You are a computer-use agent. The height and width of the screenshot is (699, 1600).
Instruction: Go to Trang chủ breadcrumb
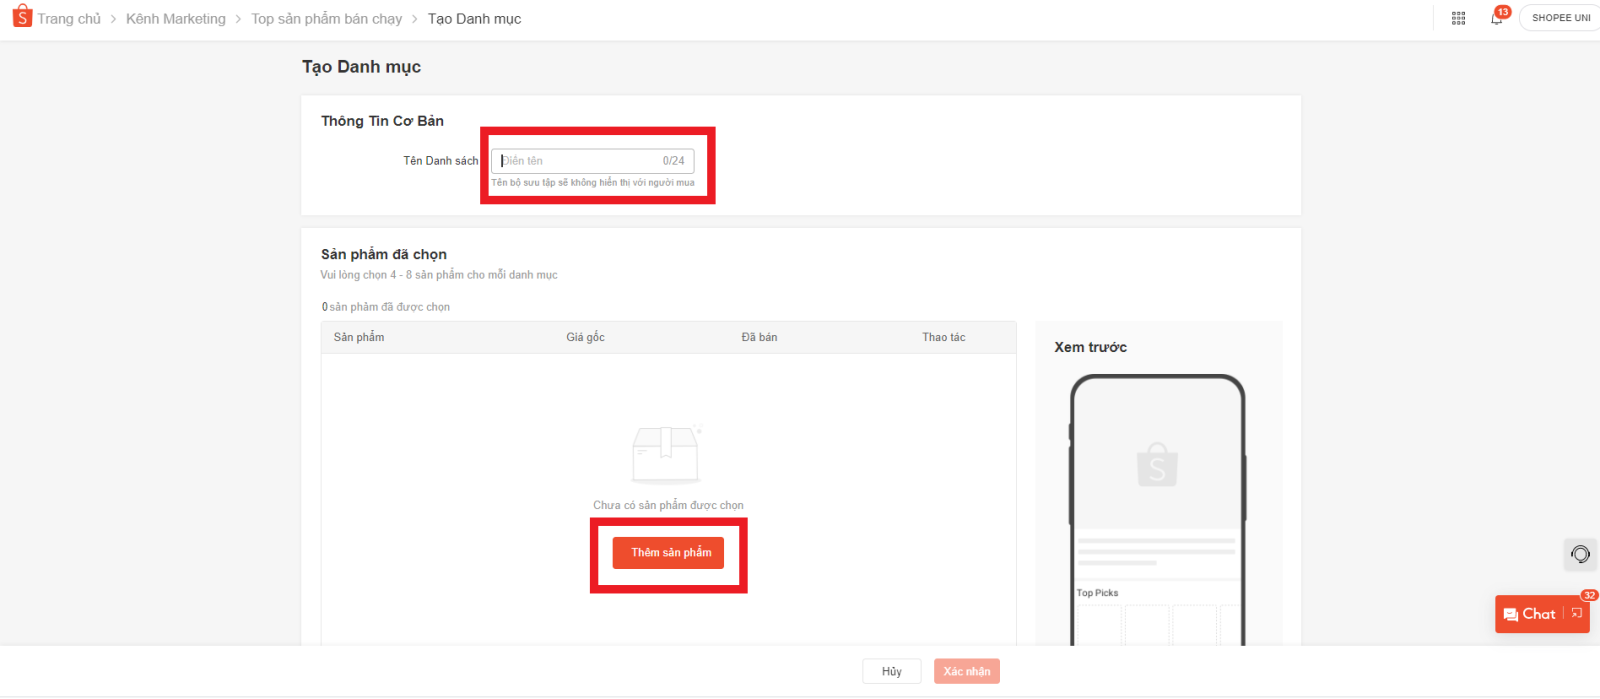click(x=69, y=19)
